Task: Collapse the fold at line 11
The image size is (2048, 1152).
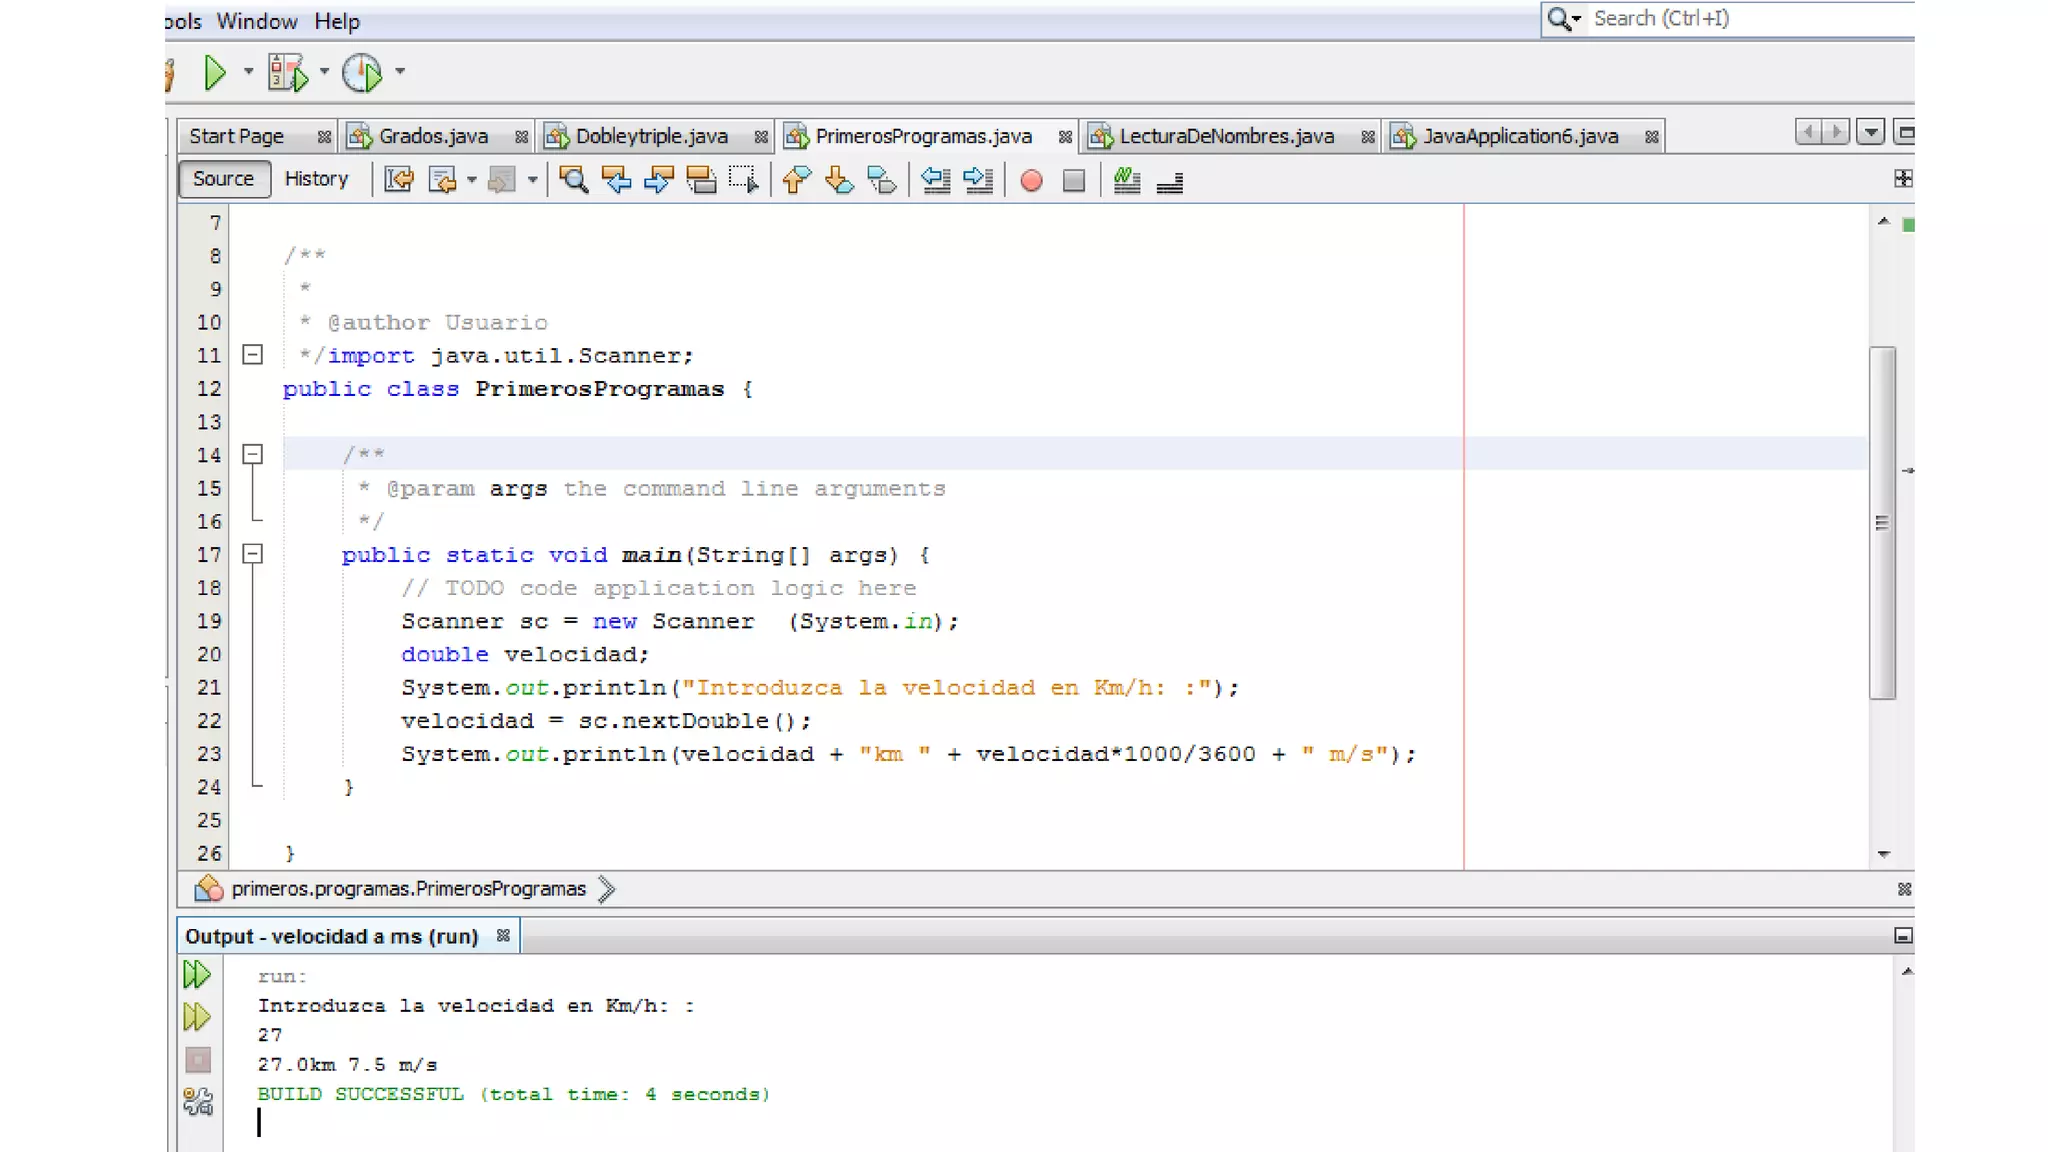Action: (253, 355)
